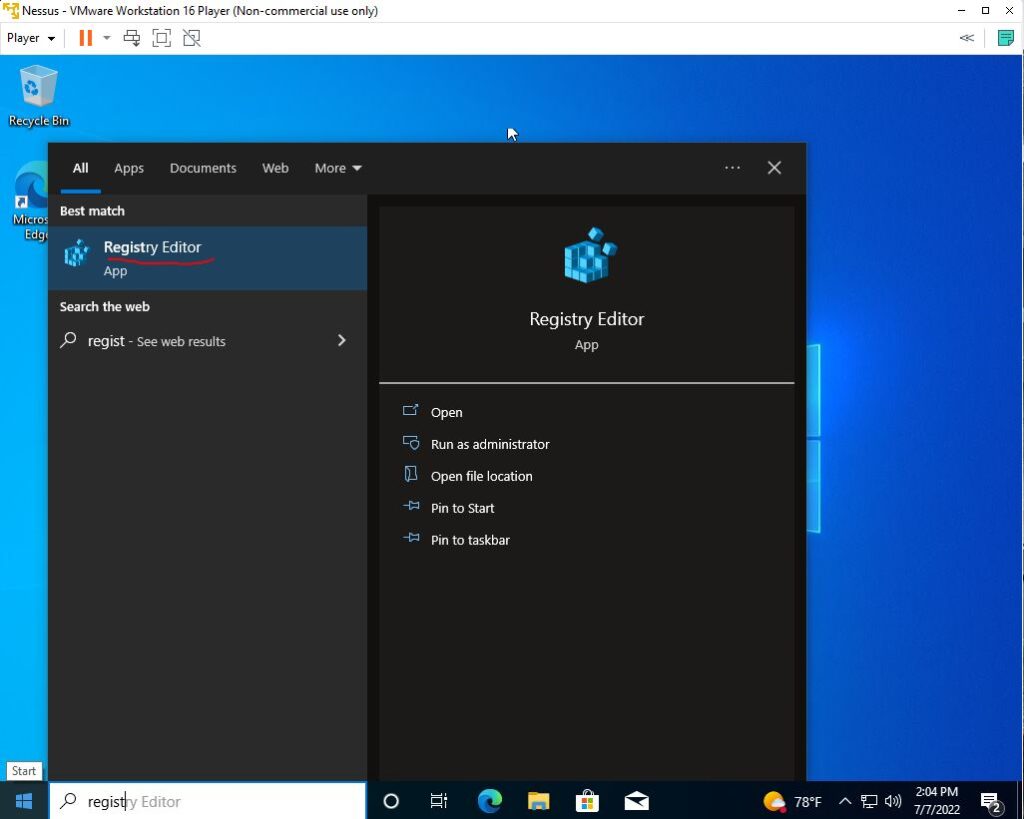This screenshot has height=819, width=1024.
Task: Click the Windows Start button
Action: tap(24, 801)
